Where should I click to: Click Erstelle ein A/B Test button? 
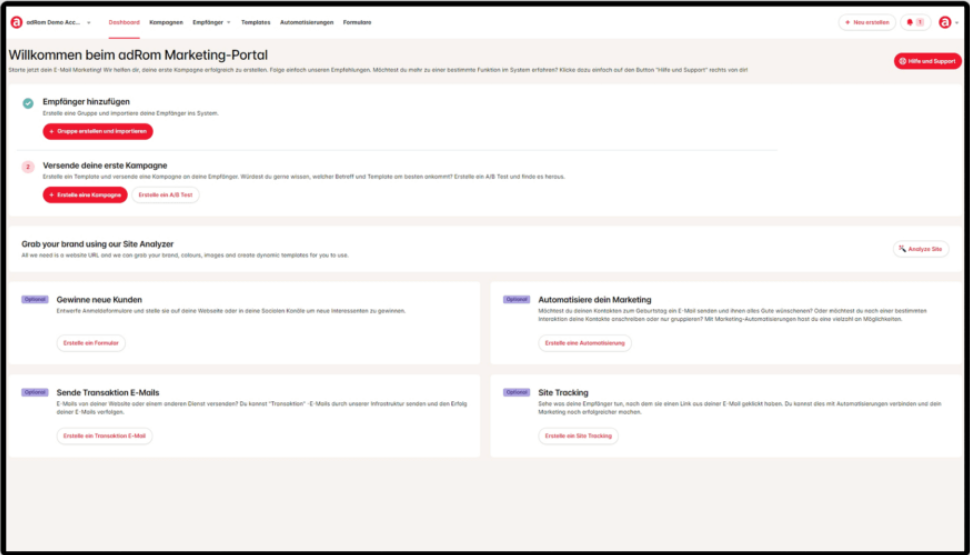pyautogui.click(x=165, y=195)
